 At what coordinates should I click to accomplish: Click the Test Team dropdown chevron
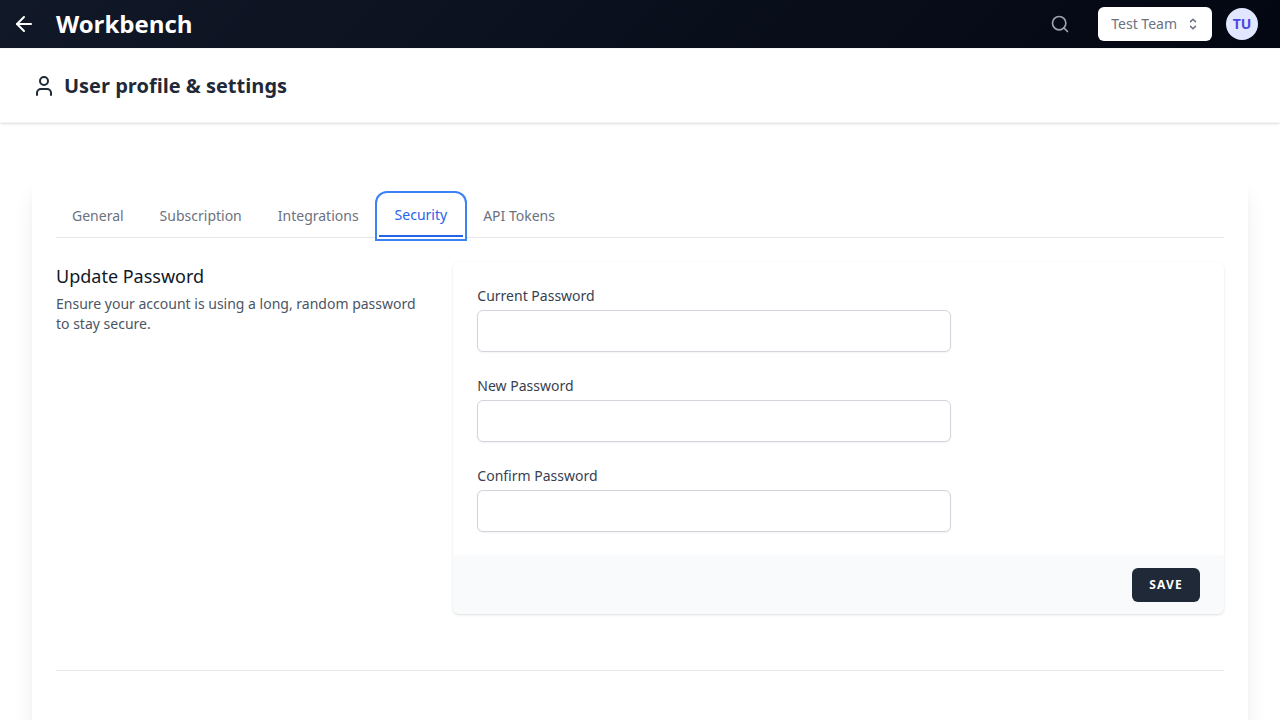tap(1192, 23)
